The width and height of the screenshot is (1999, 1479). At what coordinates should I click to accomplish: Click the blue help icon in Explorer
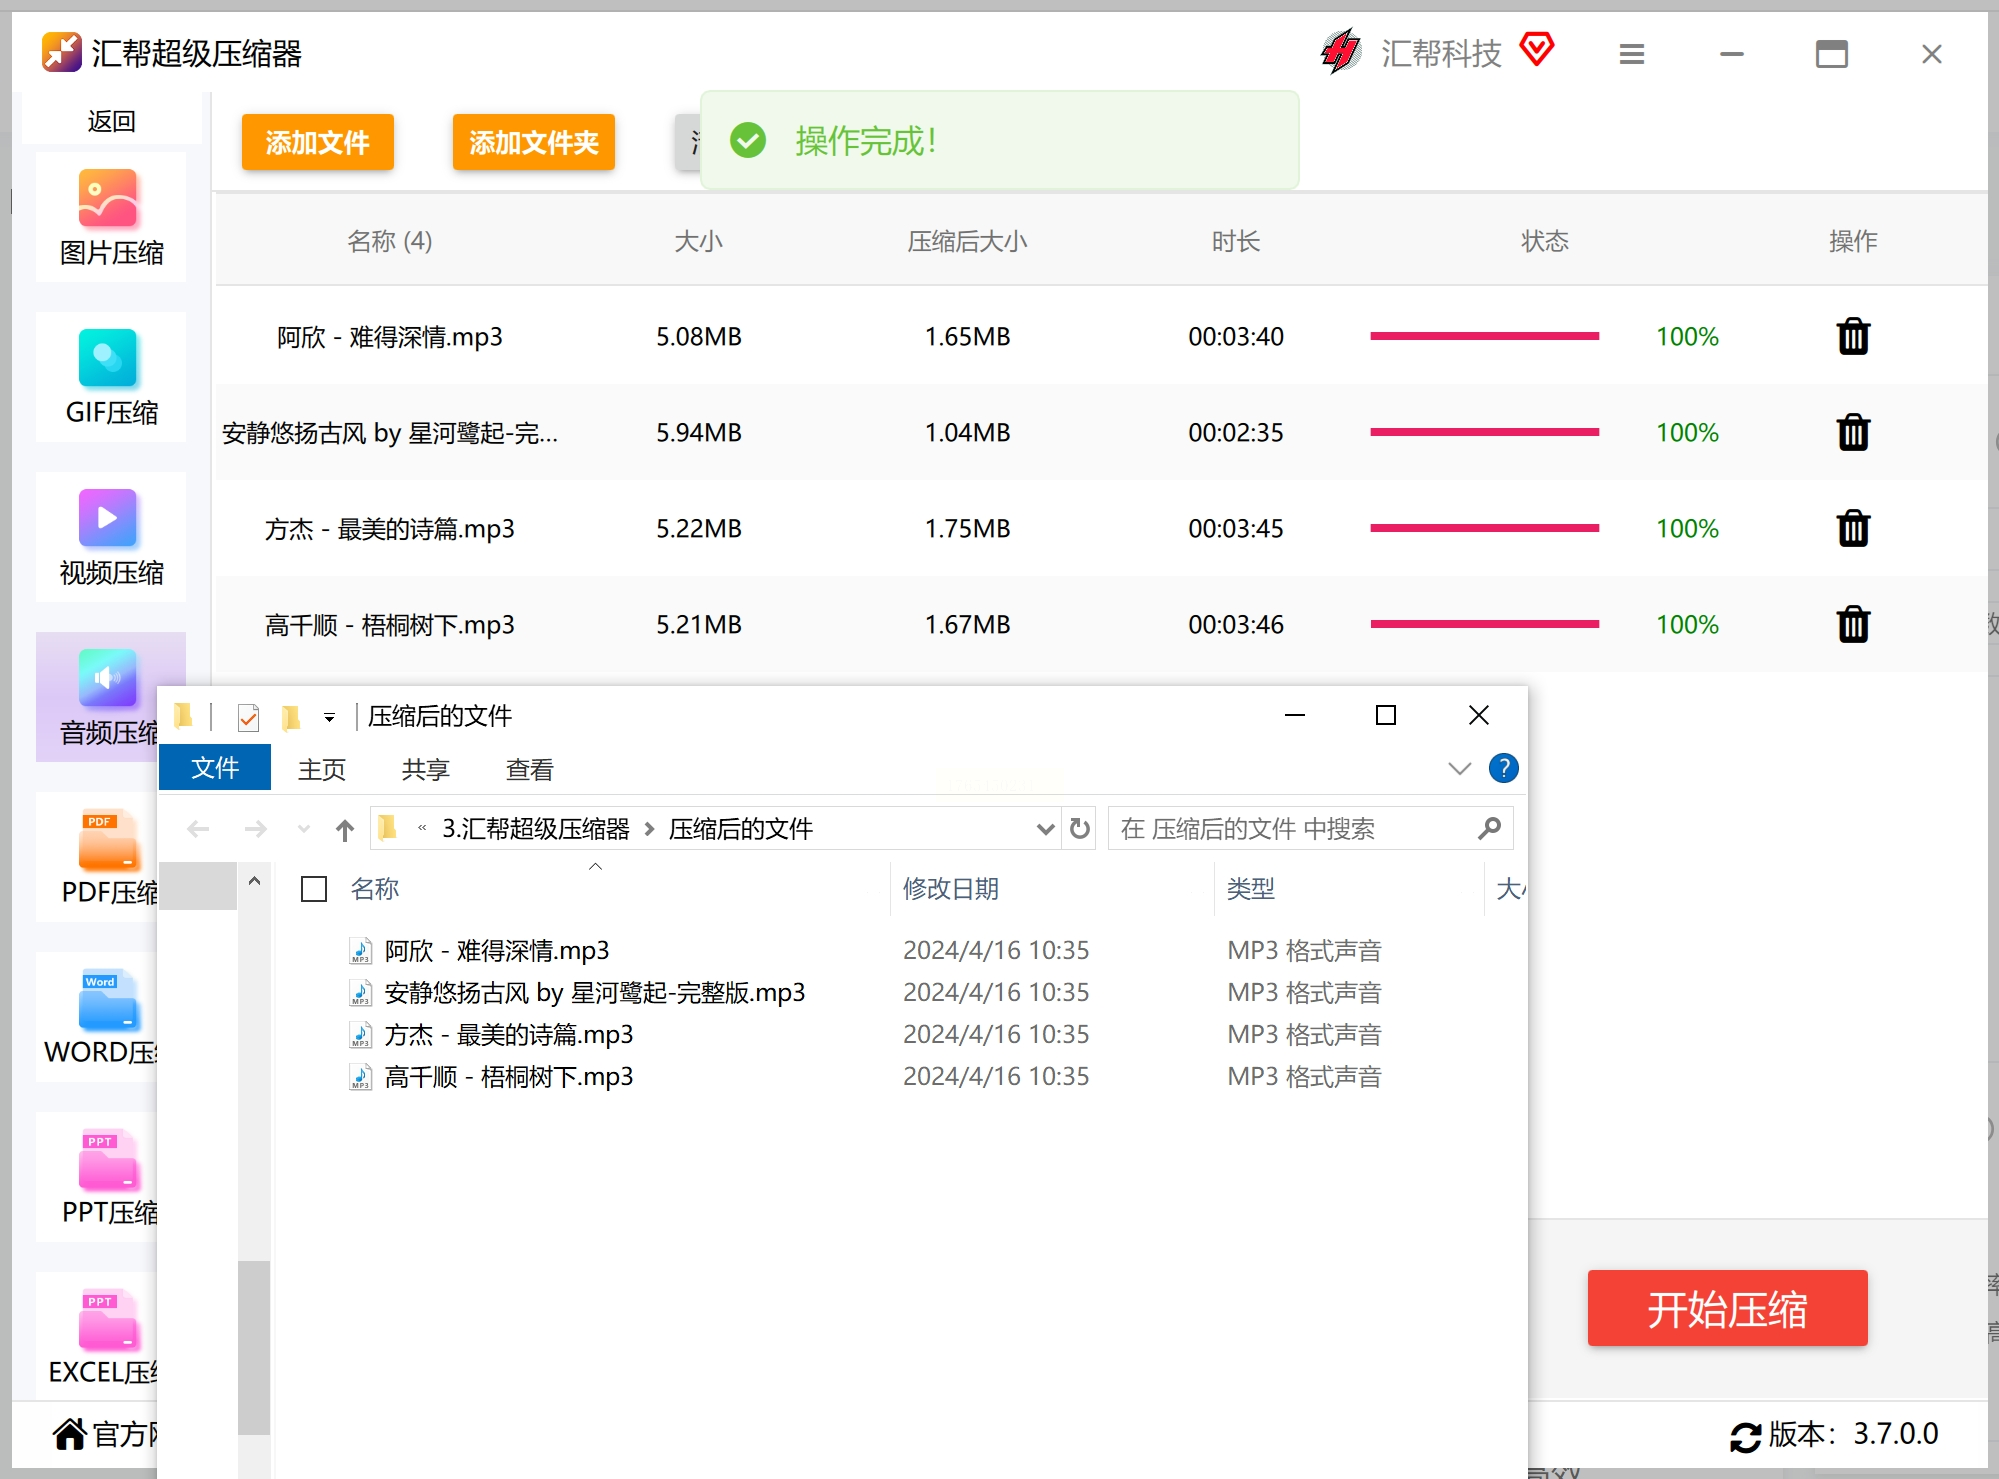1503,768
